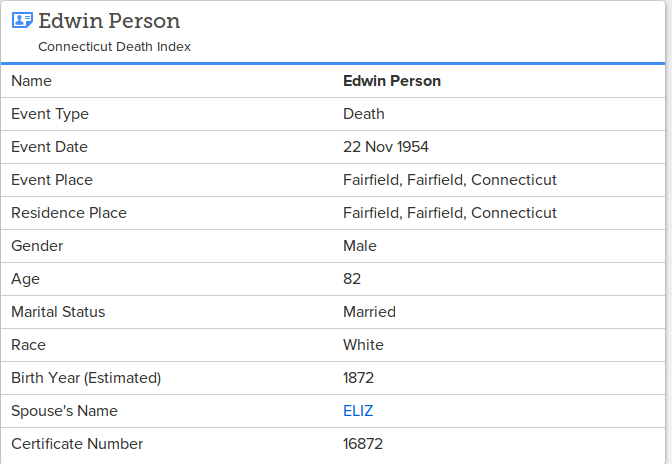Click the Certificate Number label
Screen dimensions: 672x464
tap(77, 444)
